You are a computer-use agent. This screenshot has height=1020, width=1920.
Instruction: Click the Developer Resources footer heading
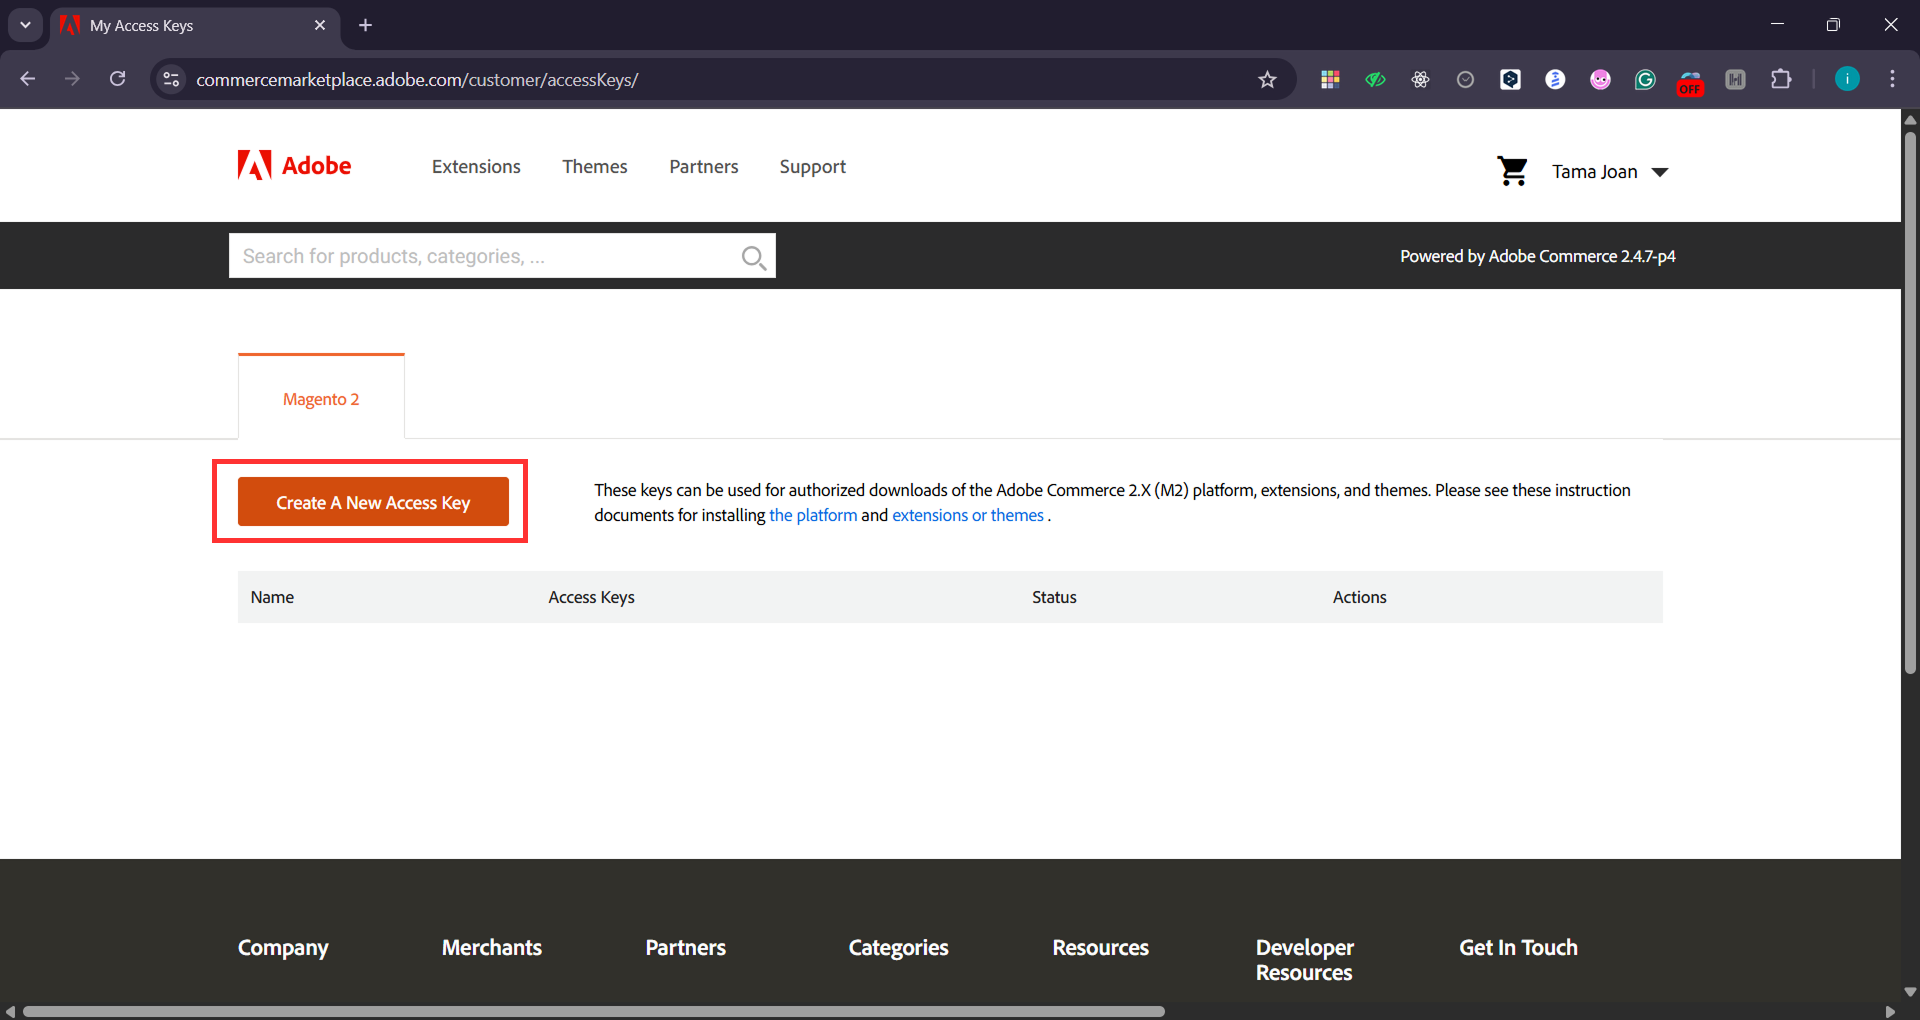(1305, 960)
